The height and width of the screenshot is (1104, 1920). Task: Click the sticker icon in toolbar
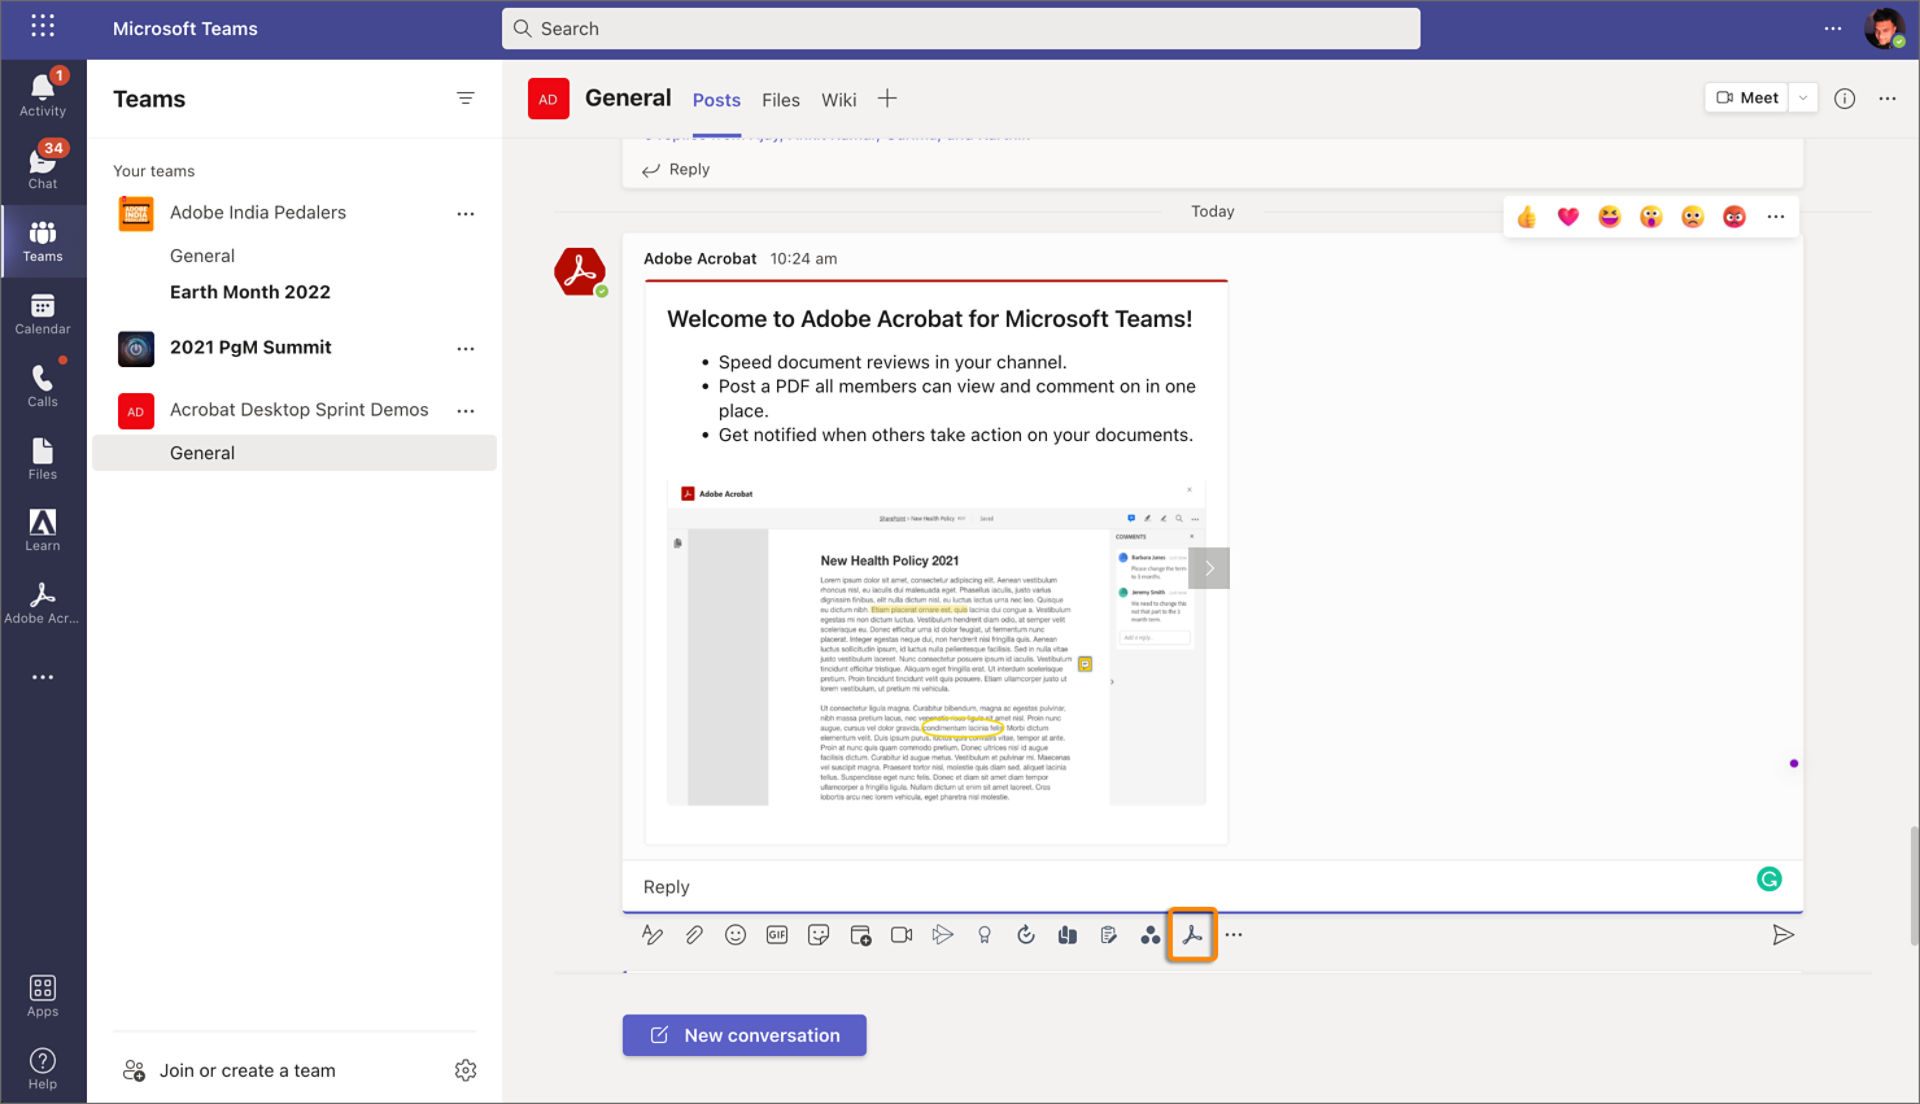[x=818, y=935]
